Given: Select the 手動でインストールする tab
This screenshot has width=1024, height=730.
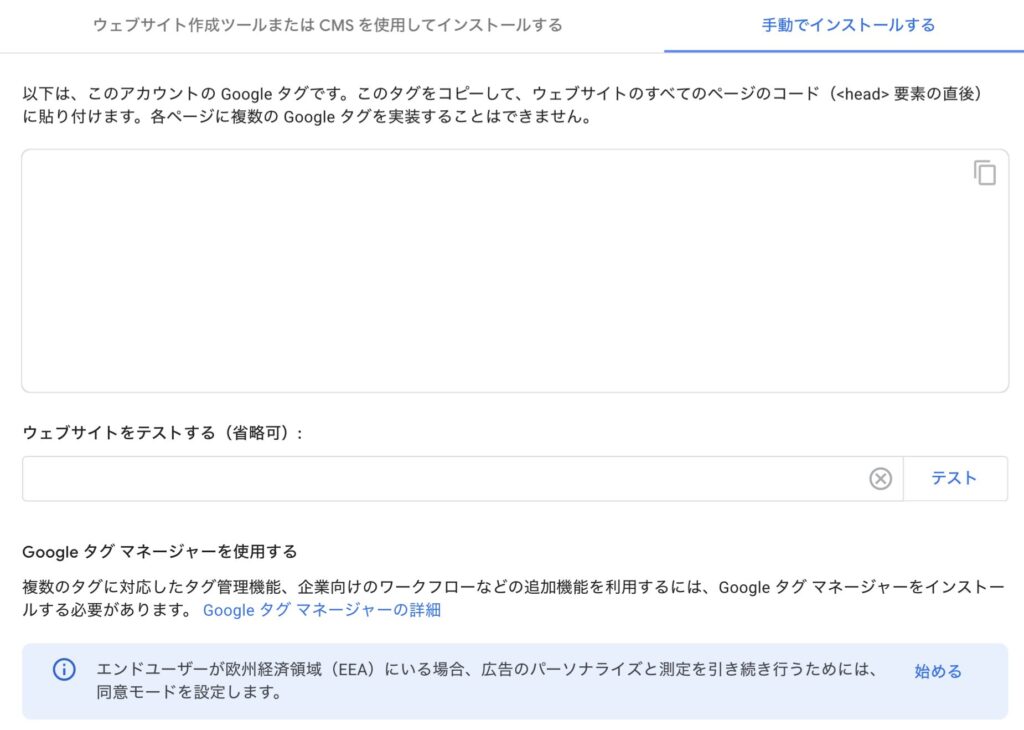Looking at the screenshot, I should [848, 25].
